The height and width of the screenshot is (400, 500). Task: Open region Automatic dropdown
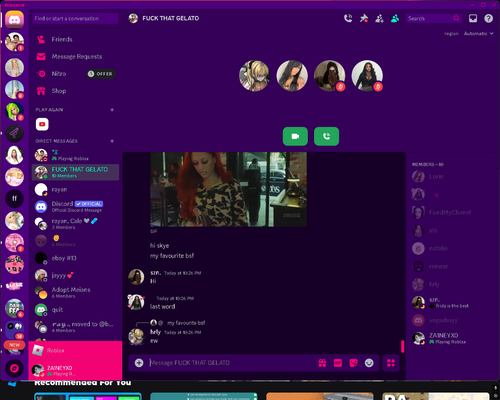479,33
